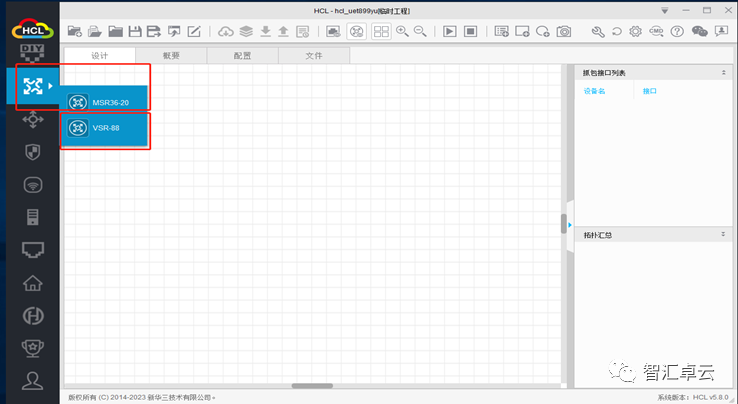Image resolution: width=738 pixels, height=404 pixels.
Task: Switch to the 配置 tab
Action: [x=242, y=56]
